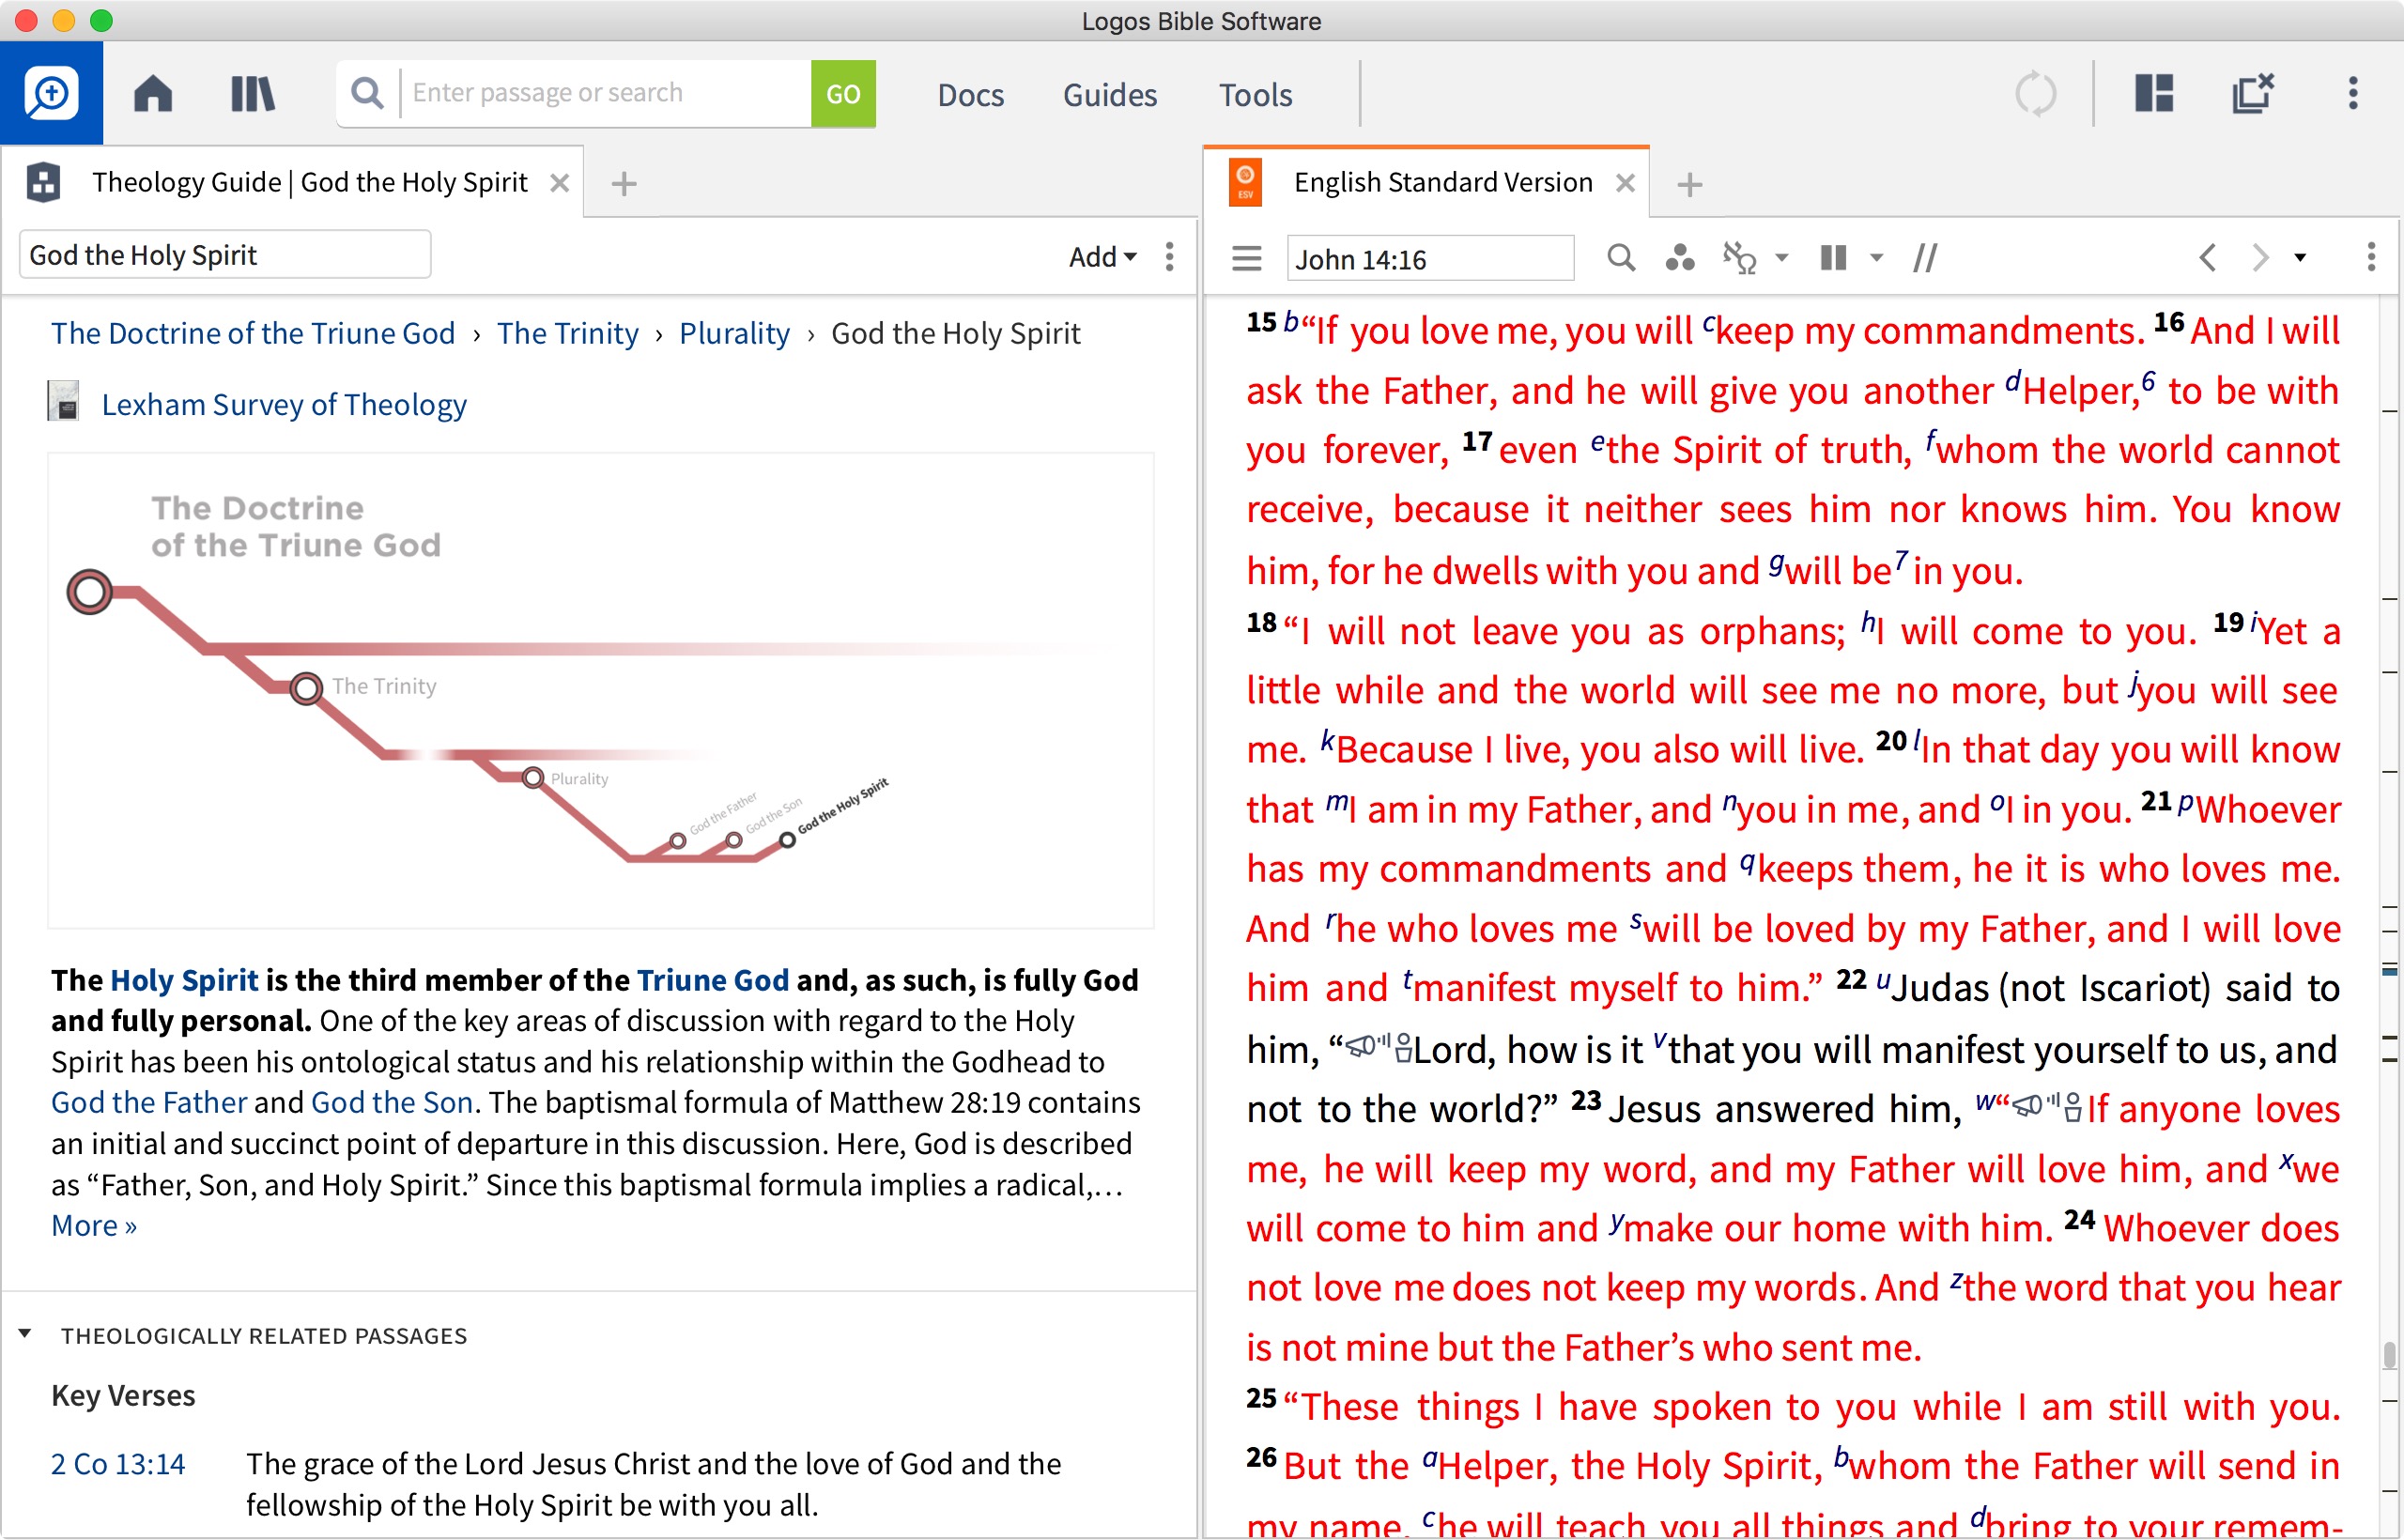Open the 2 Co 13:14 reference
Screen dimensions: 2404x1540
118,1464
